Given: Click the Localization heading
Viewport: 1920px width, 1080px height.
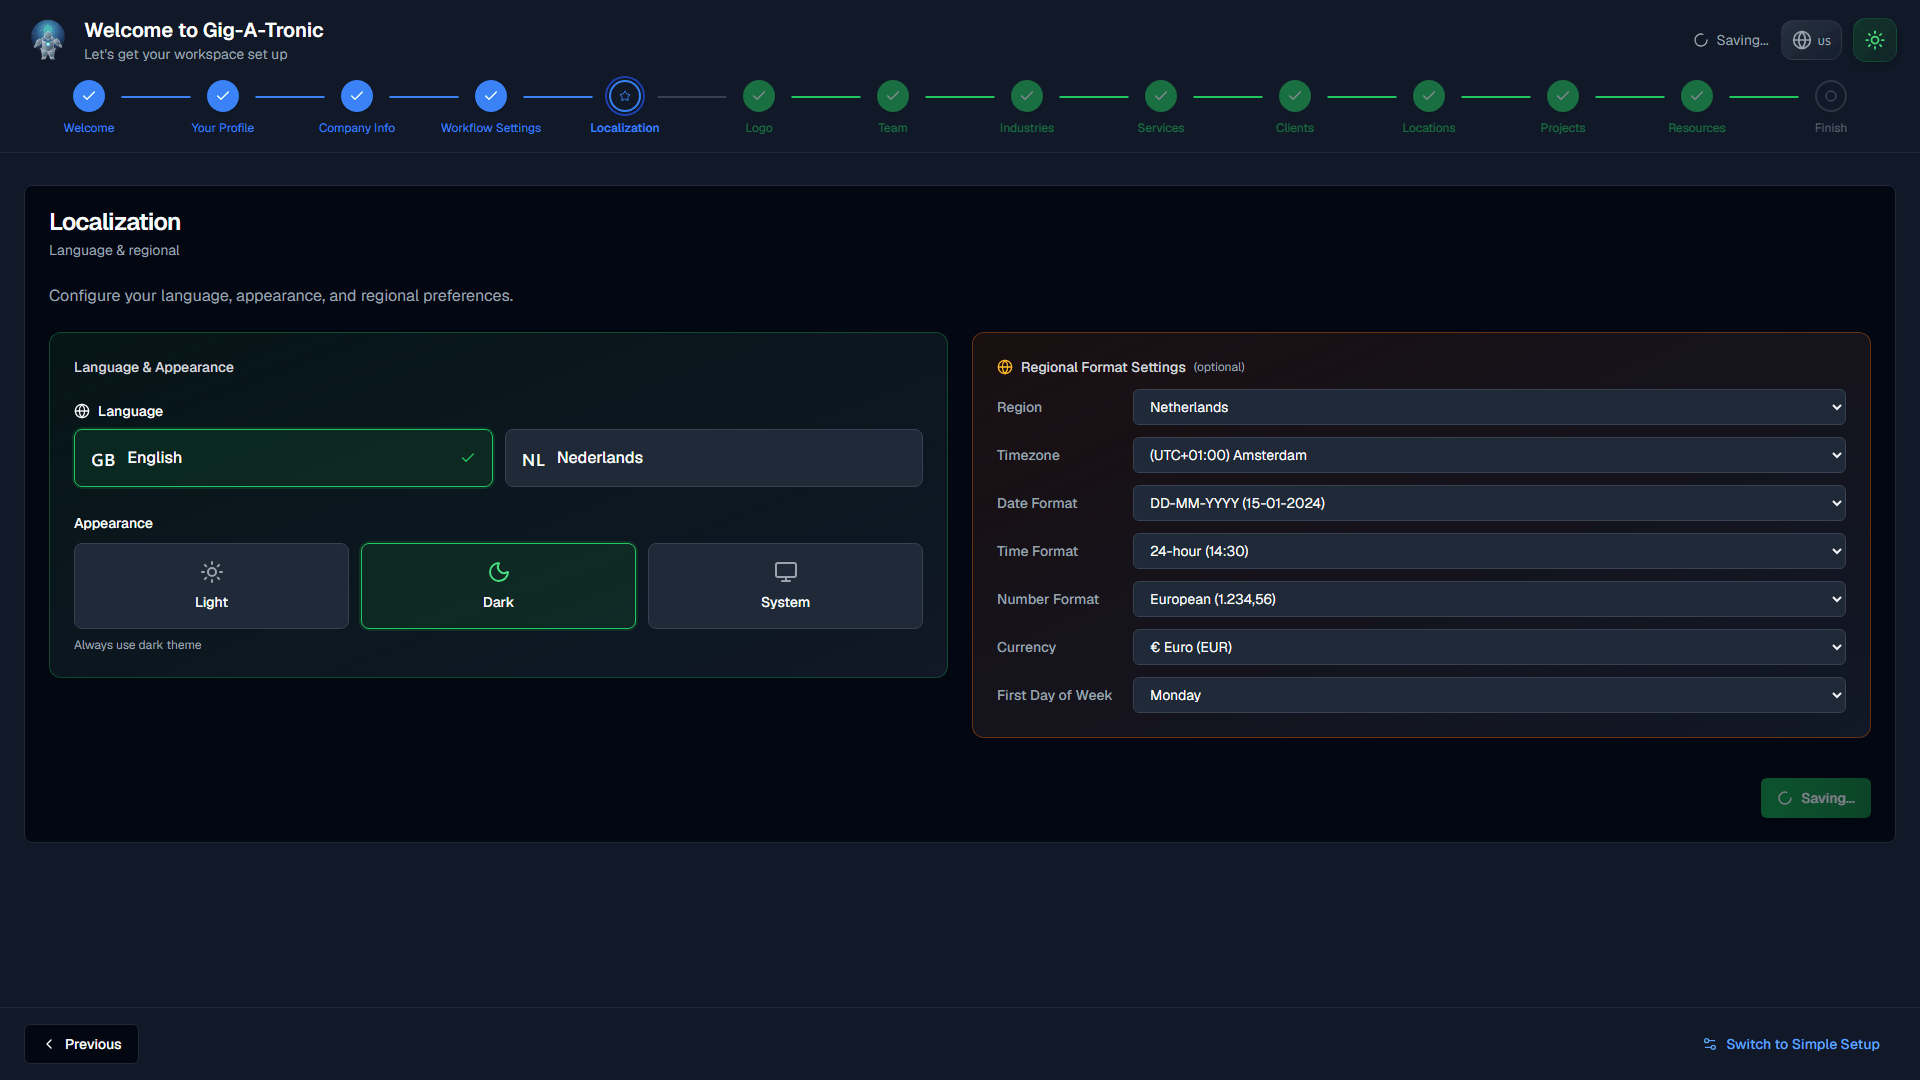Looking at the screenshot, I should [x=115, y=222].
